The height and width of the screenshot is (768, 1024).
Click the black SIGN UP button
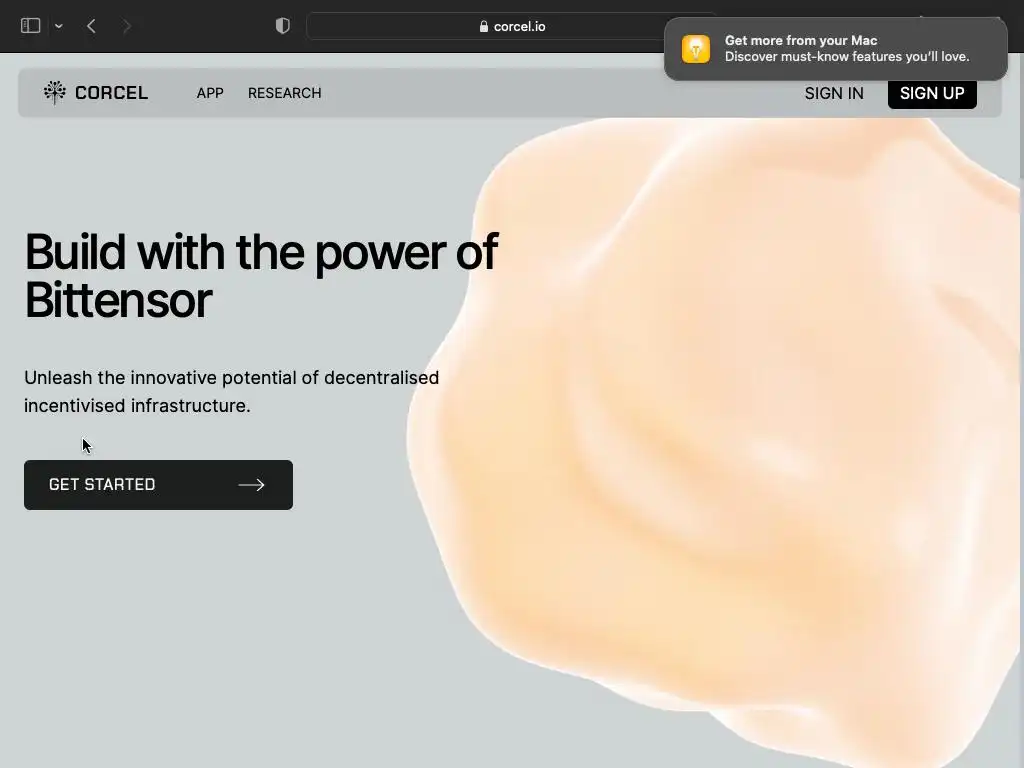[x=932, y=93]
